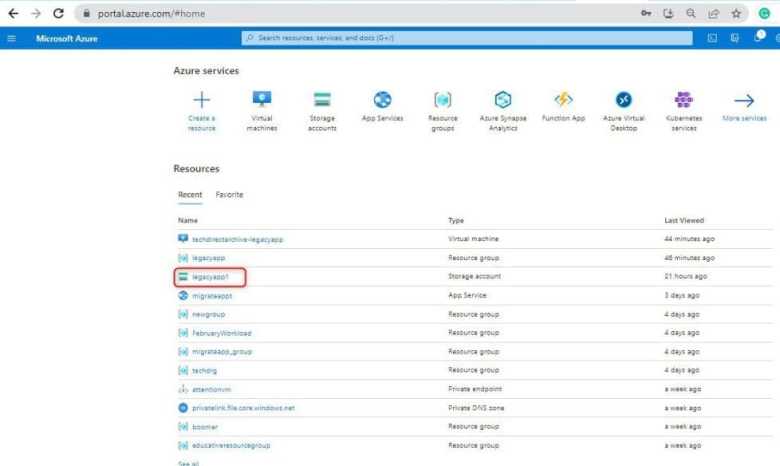Open Cloud Shell from the Azure header
Image resolution: width=780 pixels, height=466 pixels.
[712, 38]
